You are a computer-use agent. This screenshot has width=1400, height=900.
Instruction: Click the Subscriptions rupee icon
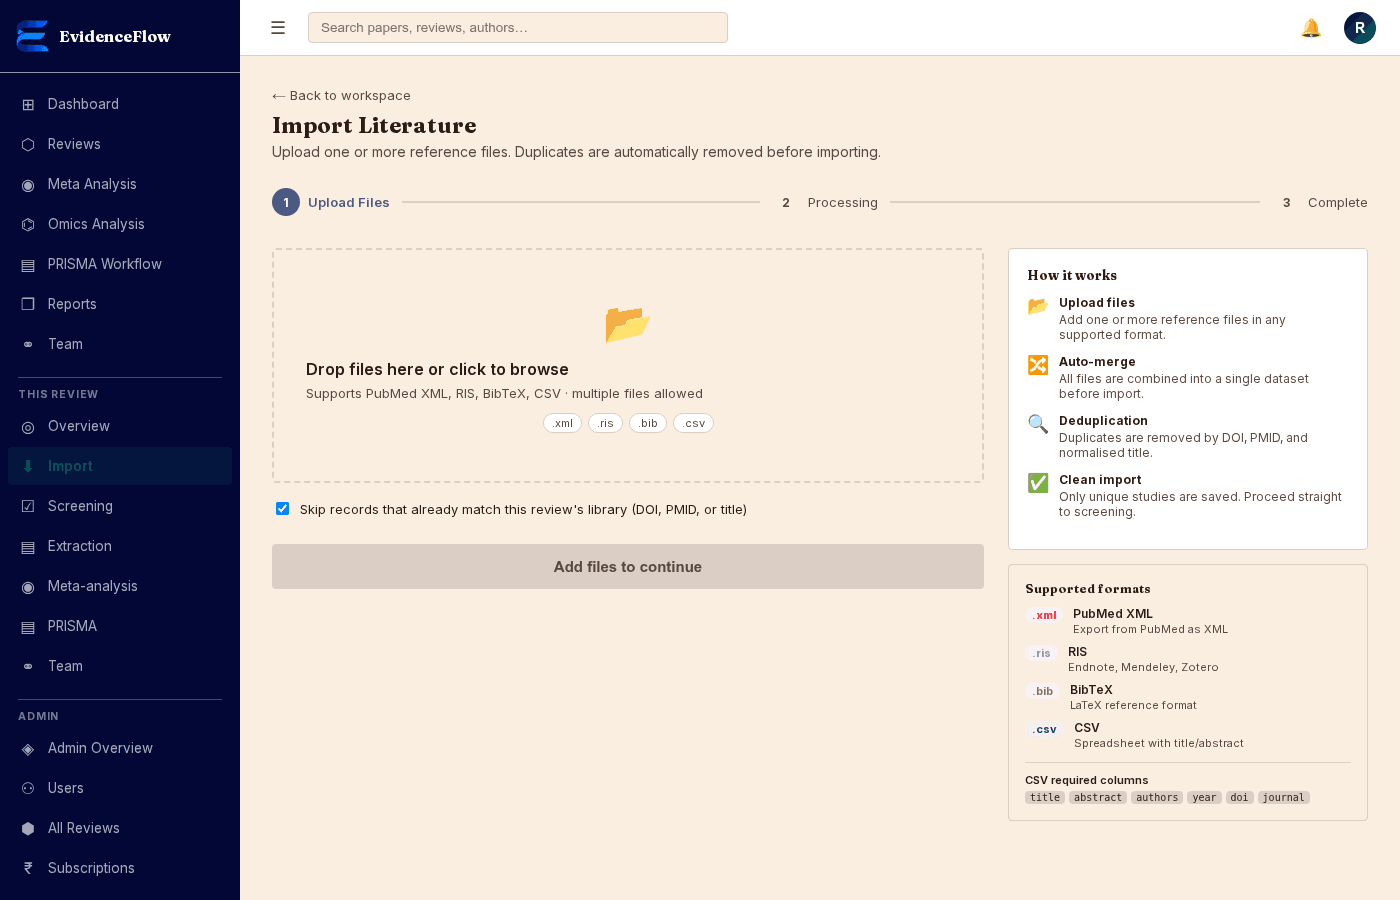(28, 868)
